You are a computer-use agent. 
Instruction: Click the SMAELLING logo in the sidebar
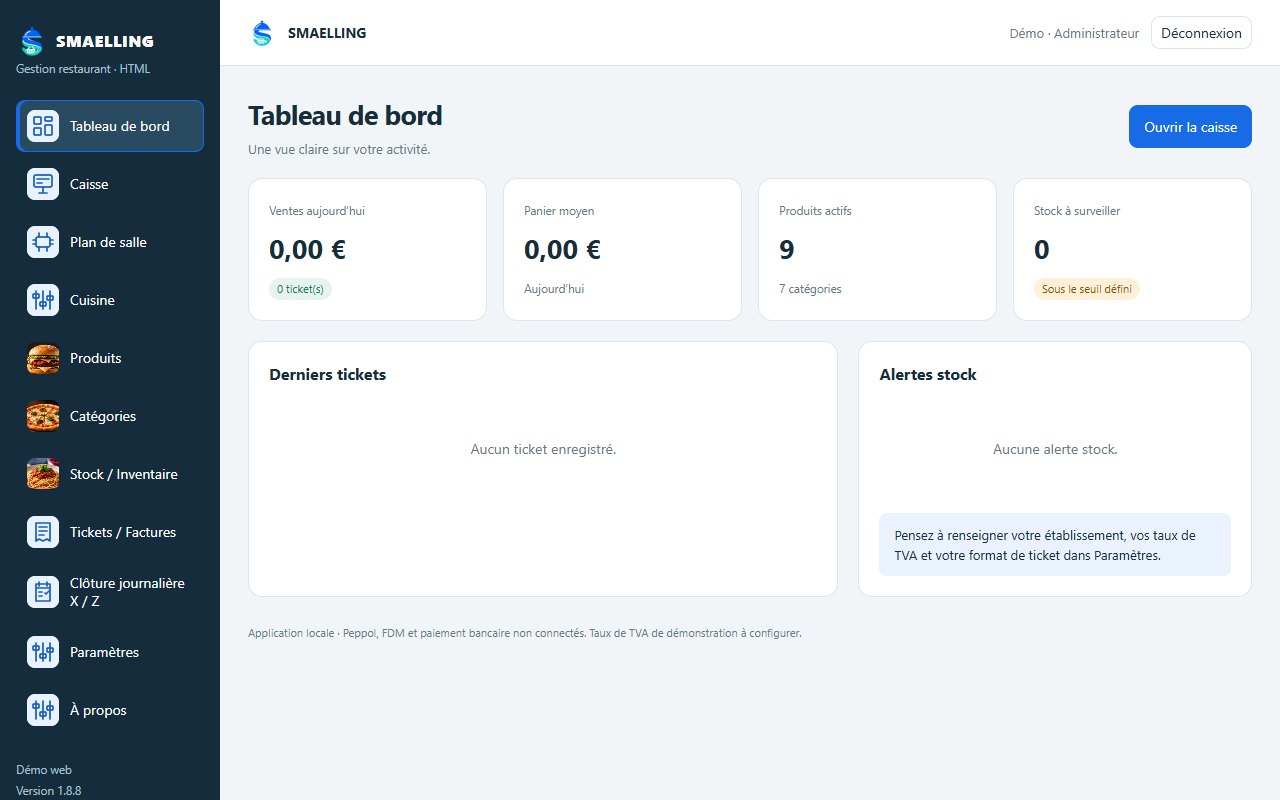32,41
